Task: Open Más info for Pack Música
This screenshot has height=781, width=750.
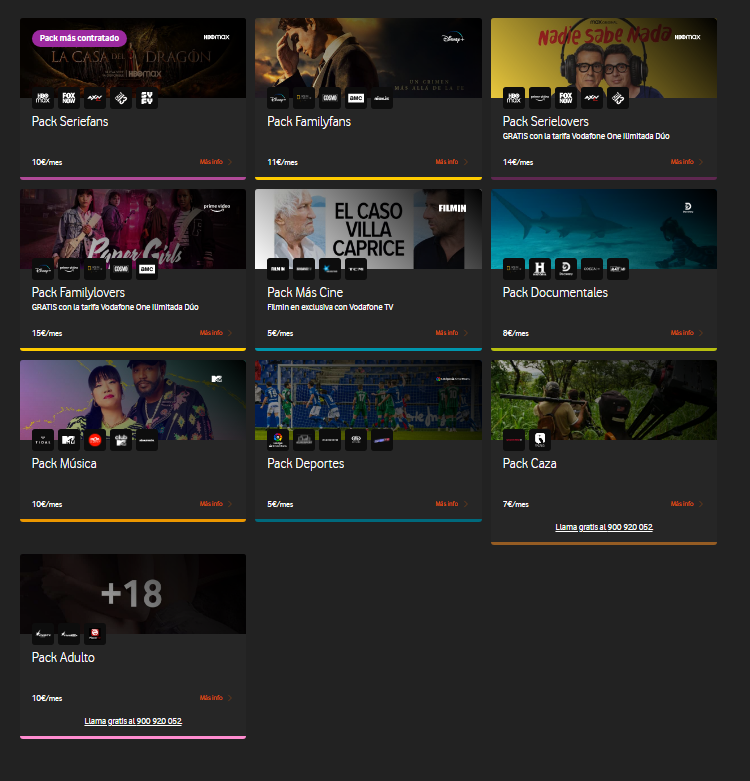Action: 216,504
